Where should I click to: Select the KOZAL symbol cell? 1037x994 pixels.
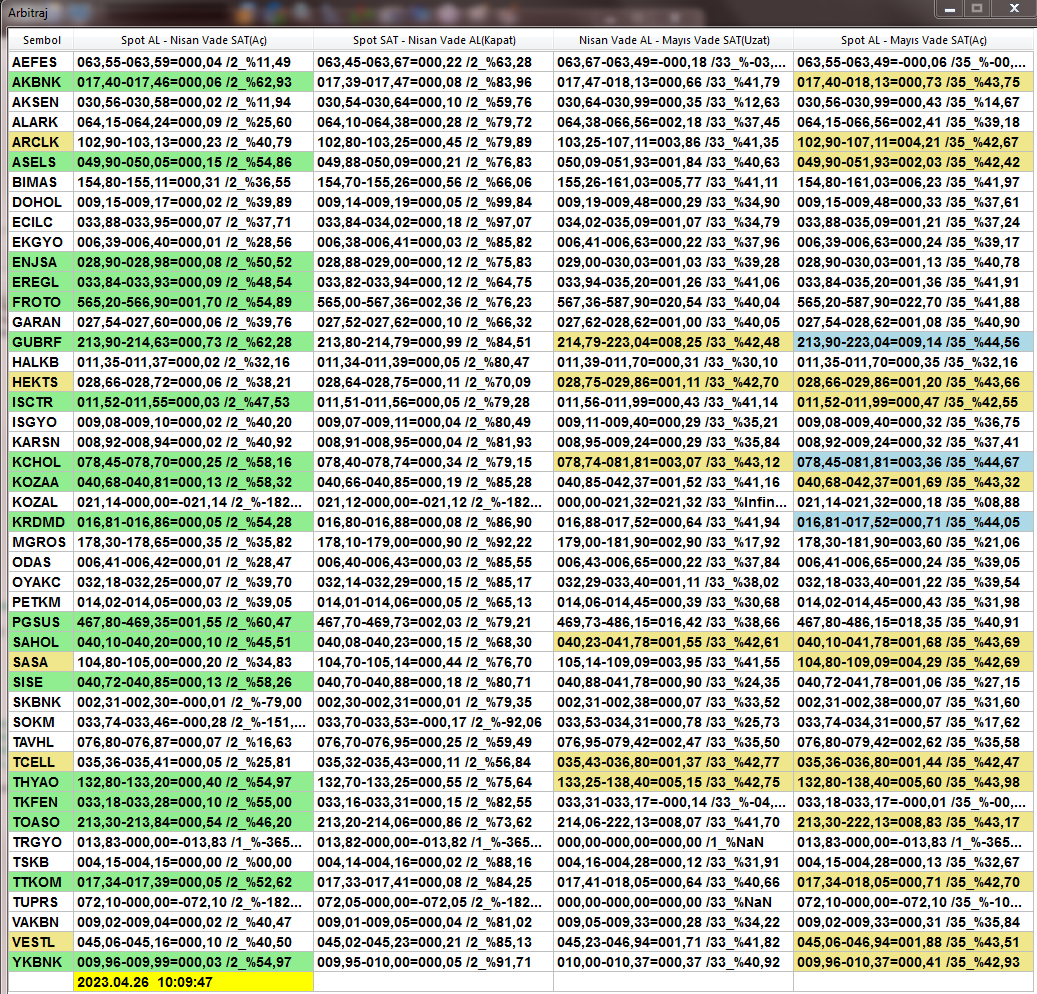coord(41,502)
